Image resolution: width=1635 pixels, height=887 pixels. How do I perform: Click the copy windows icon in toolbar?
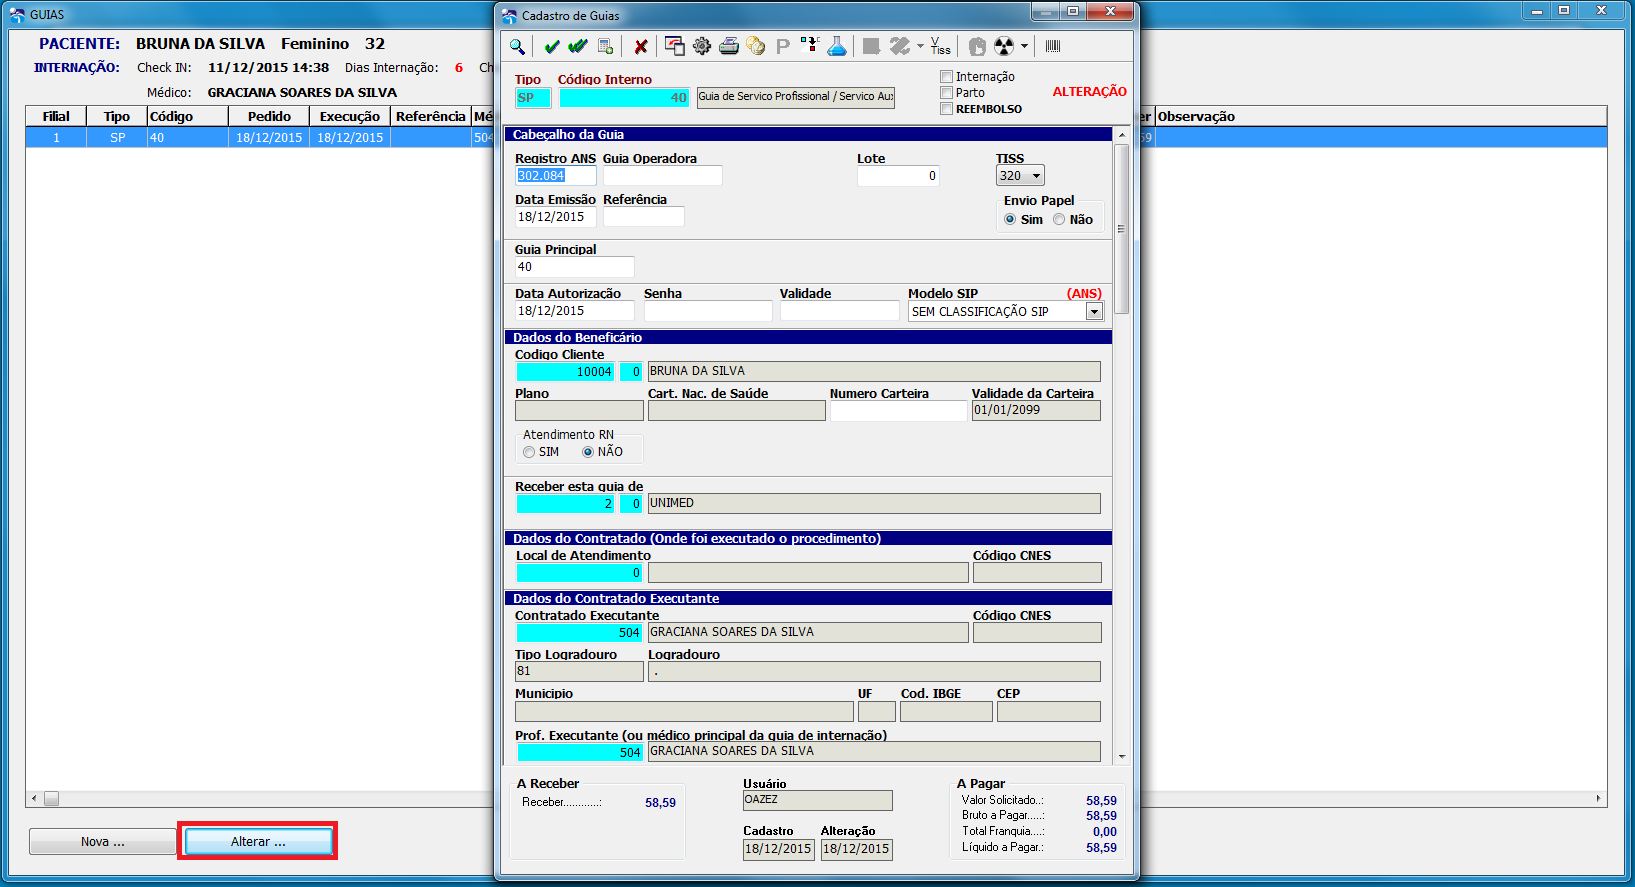coord(675,46)
